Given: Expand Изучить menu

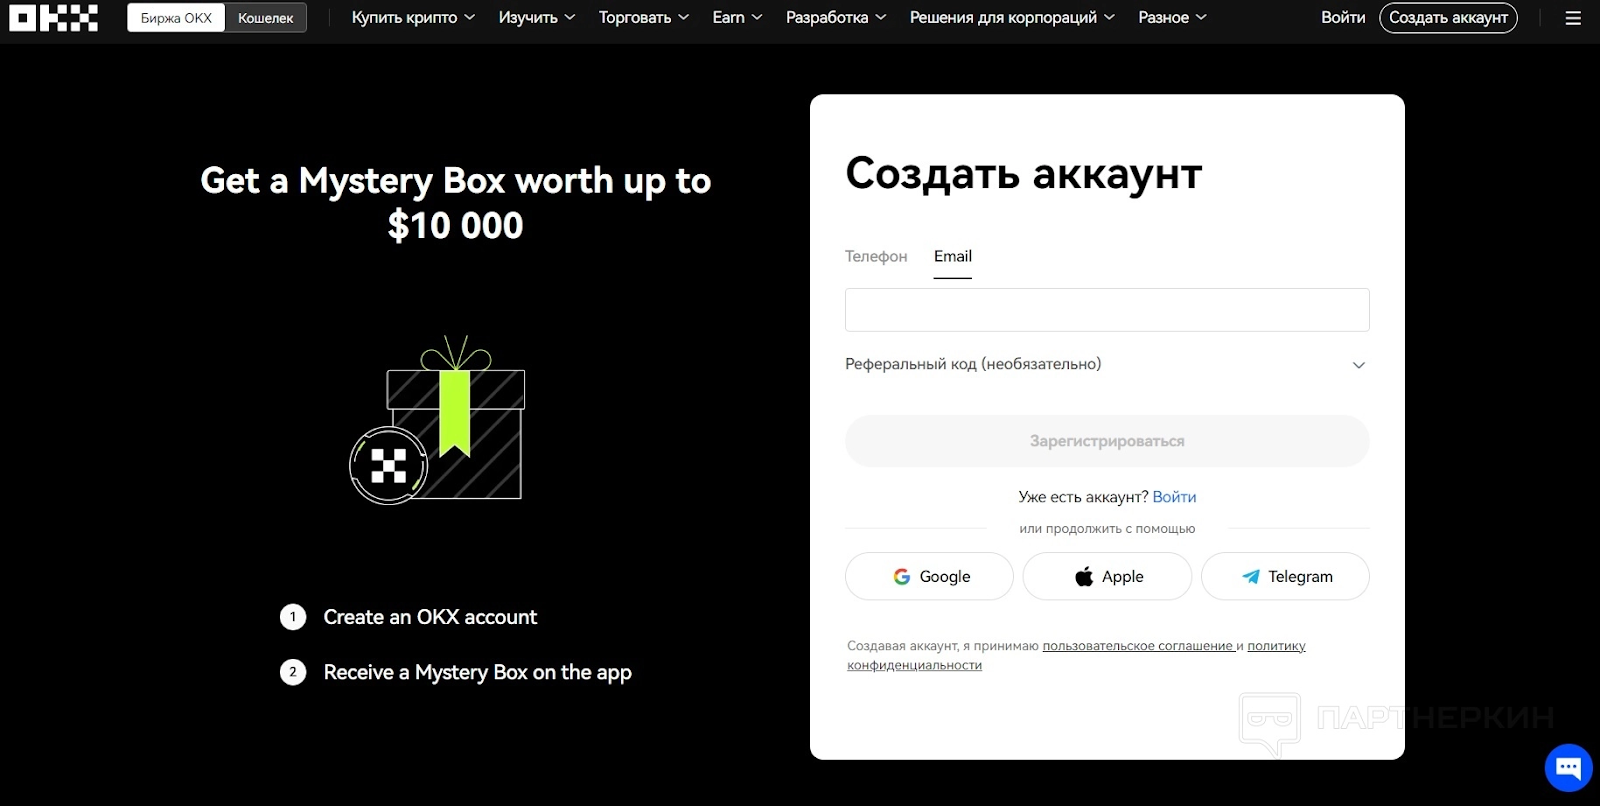Looking at the screenshot, I should coord(537,18).
